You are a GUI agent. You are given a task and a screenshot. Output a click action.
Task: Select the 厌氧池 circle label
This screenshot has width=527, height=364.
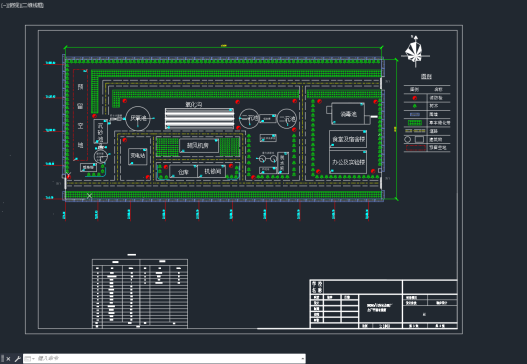point(138,118)
